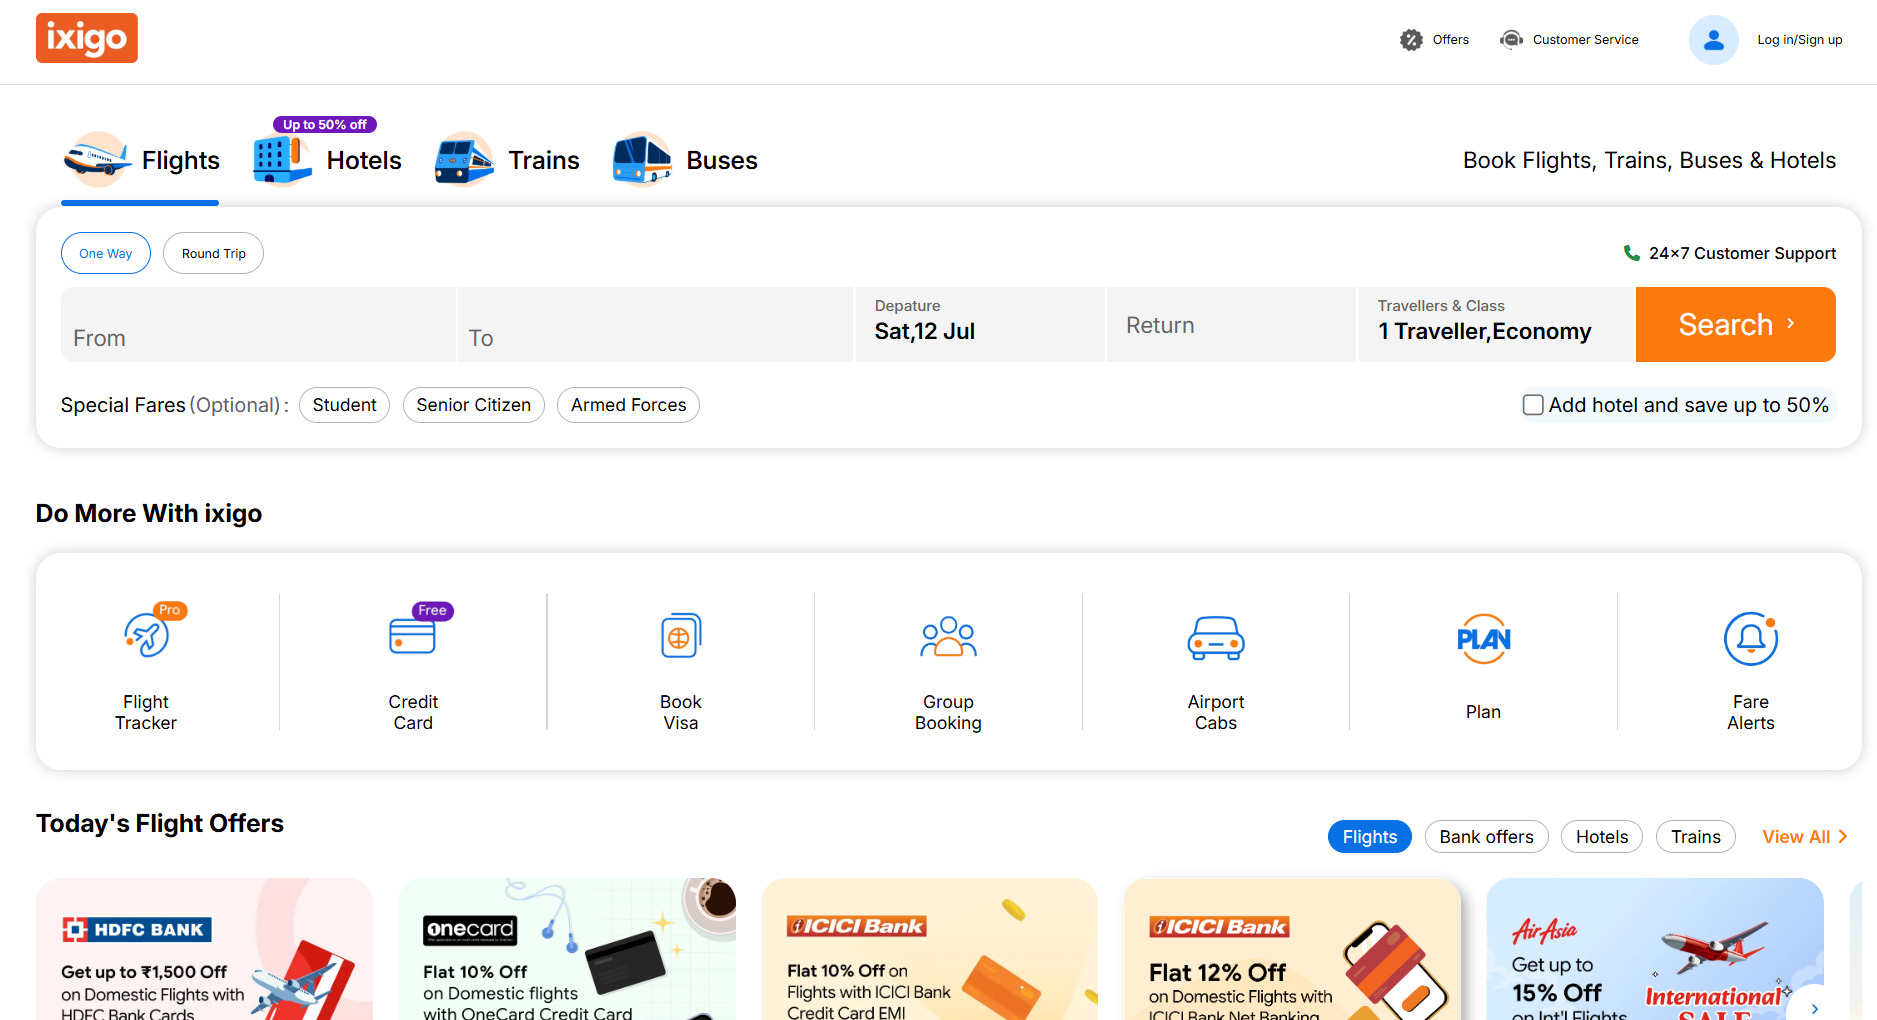Click Airport Cabs label text
Viewport: 1877px width, 1020px height.
point(1216,712)
